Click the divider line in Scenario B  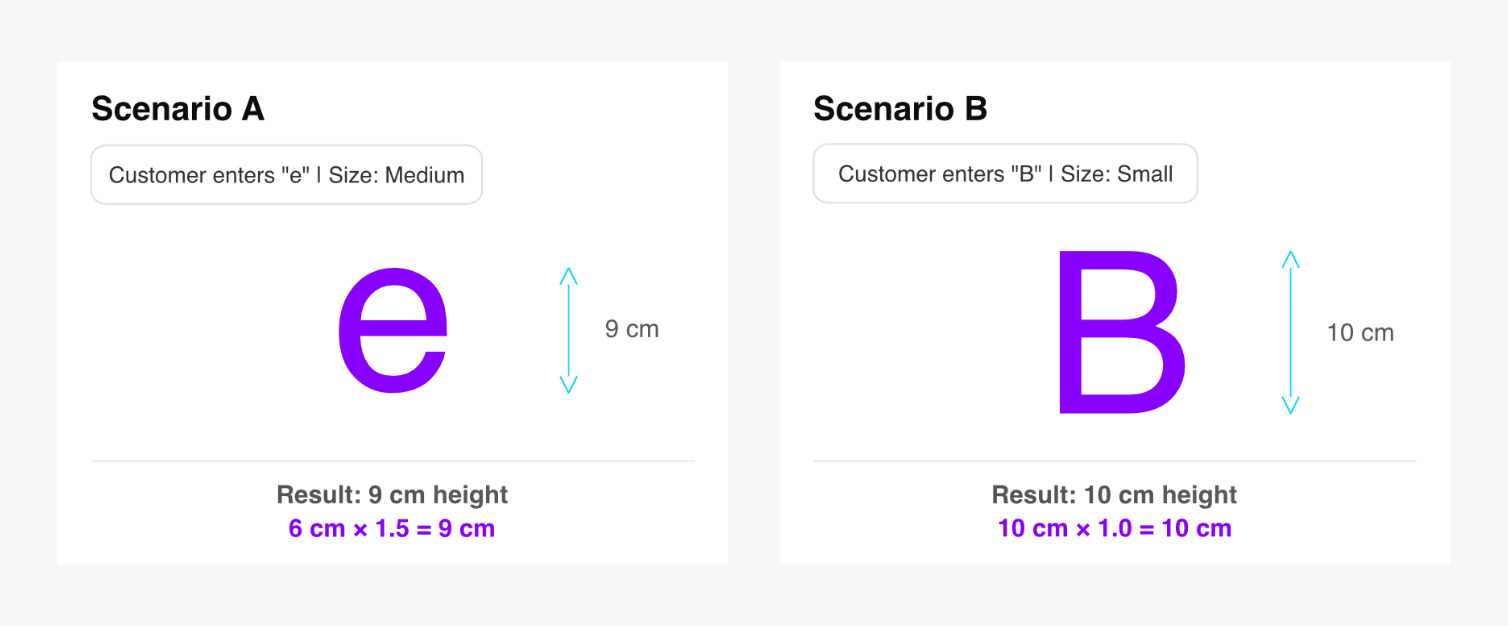click(1114, 462)
